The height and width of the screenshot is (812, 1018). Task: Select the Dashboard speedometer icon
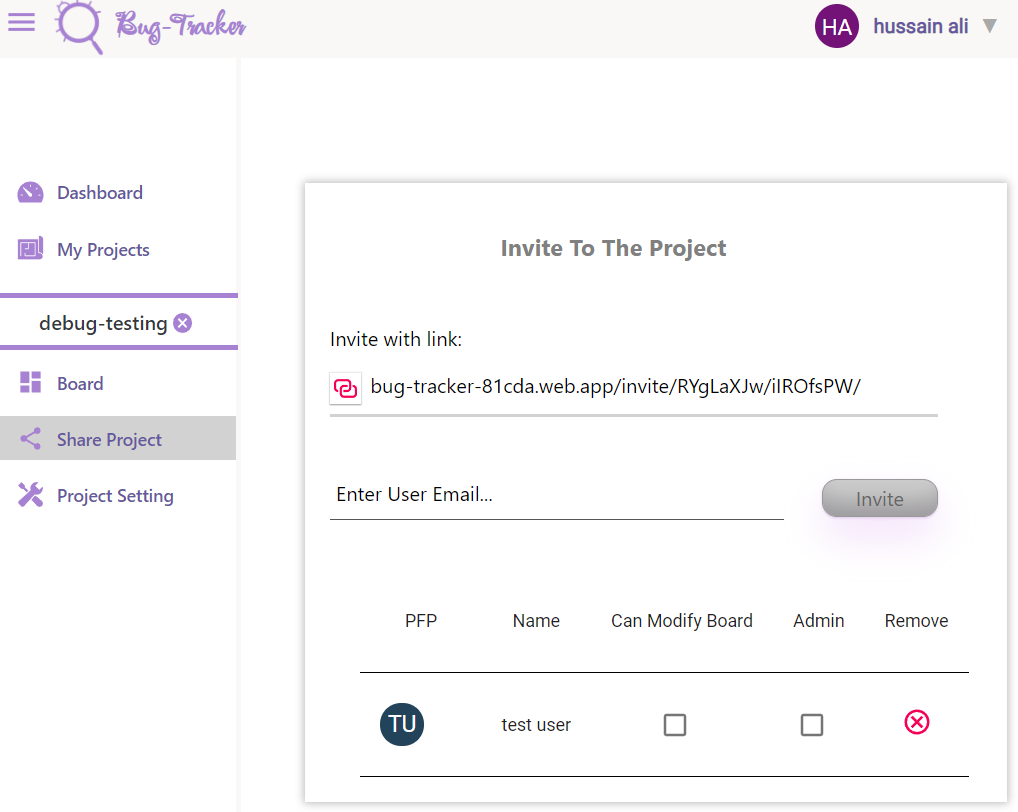[x=29, y=192]
